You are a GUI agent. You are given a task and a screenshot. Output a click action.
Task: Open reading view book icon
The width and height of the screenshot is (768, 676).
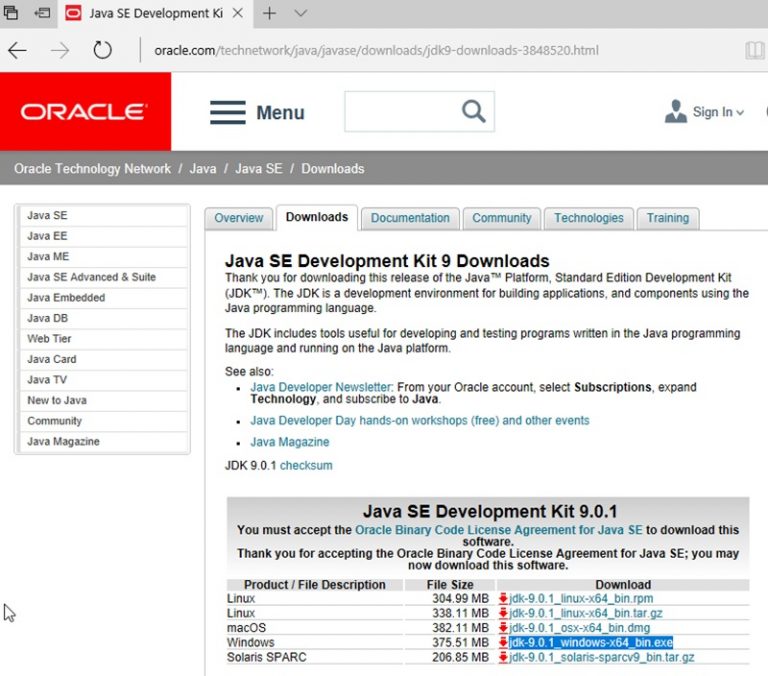pyautogui.click(x=754, y=51)
